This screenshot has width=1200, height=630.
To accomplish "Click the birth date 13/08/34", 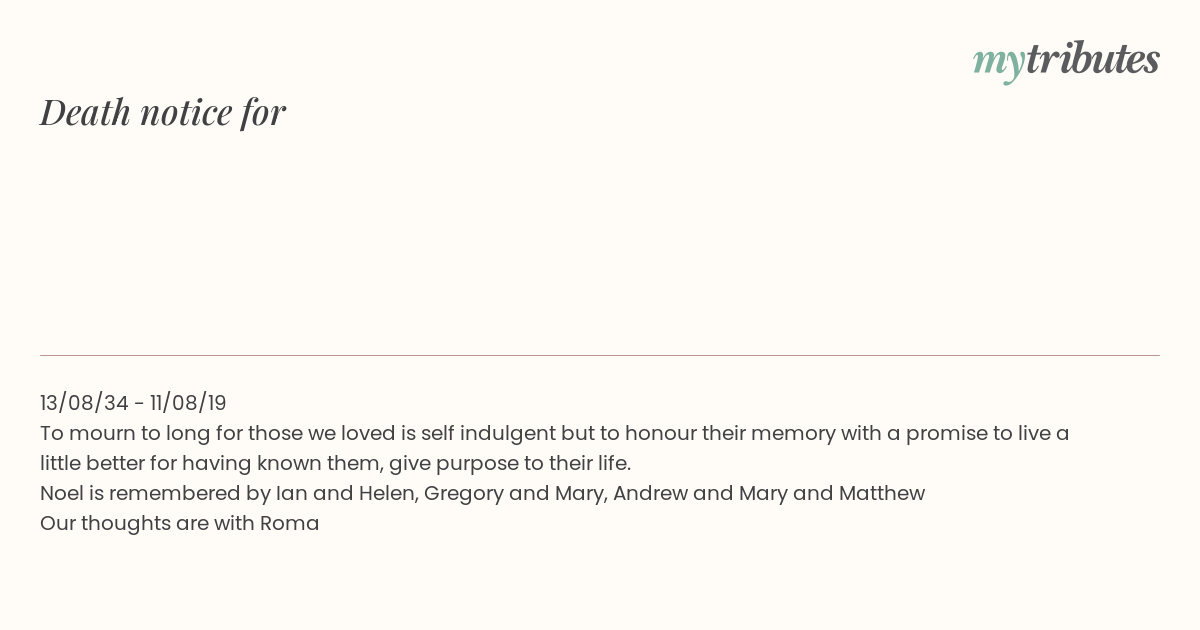I will [85, 403].
